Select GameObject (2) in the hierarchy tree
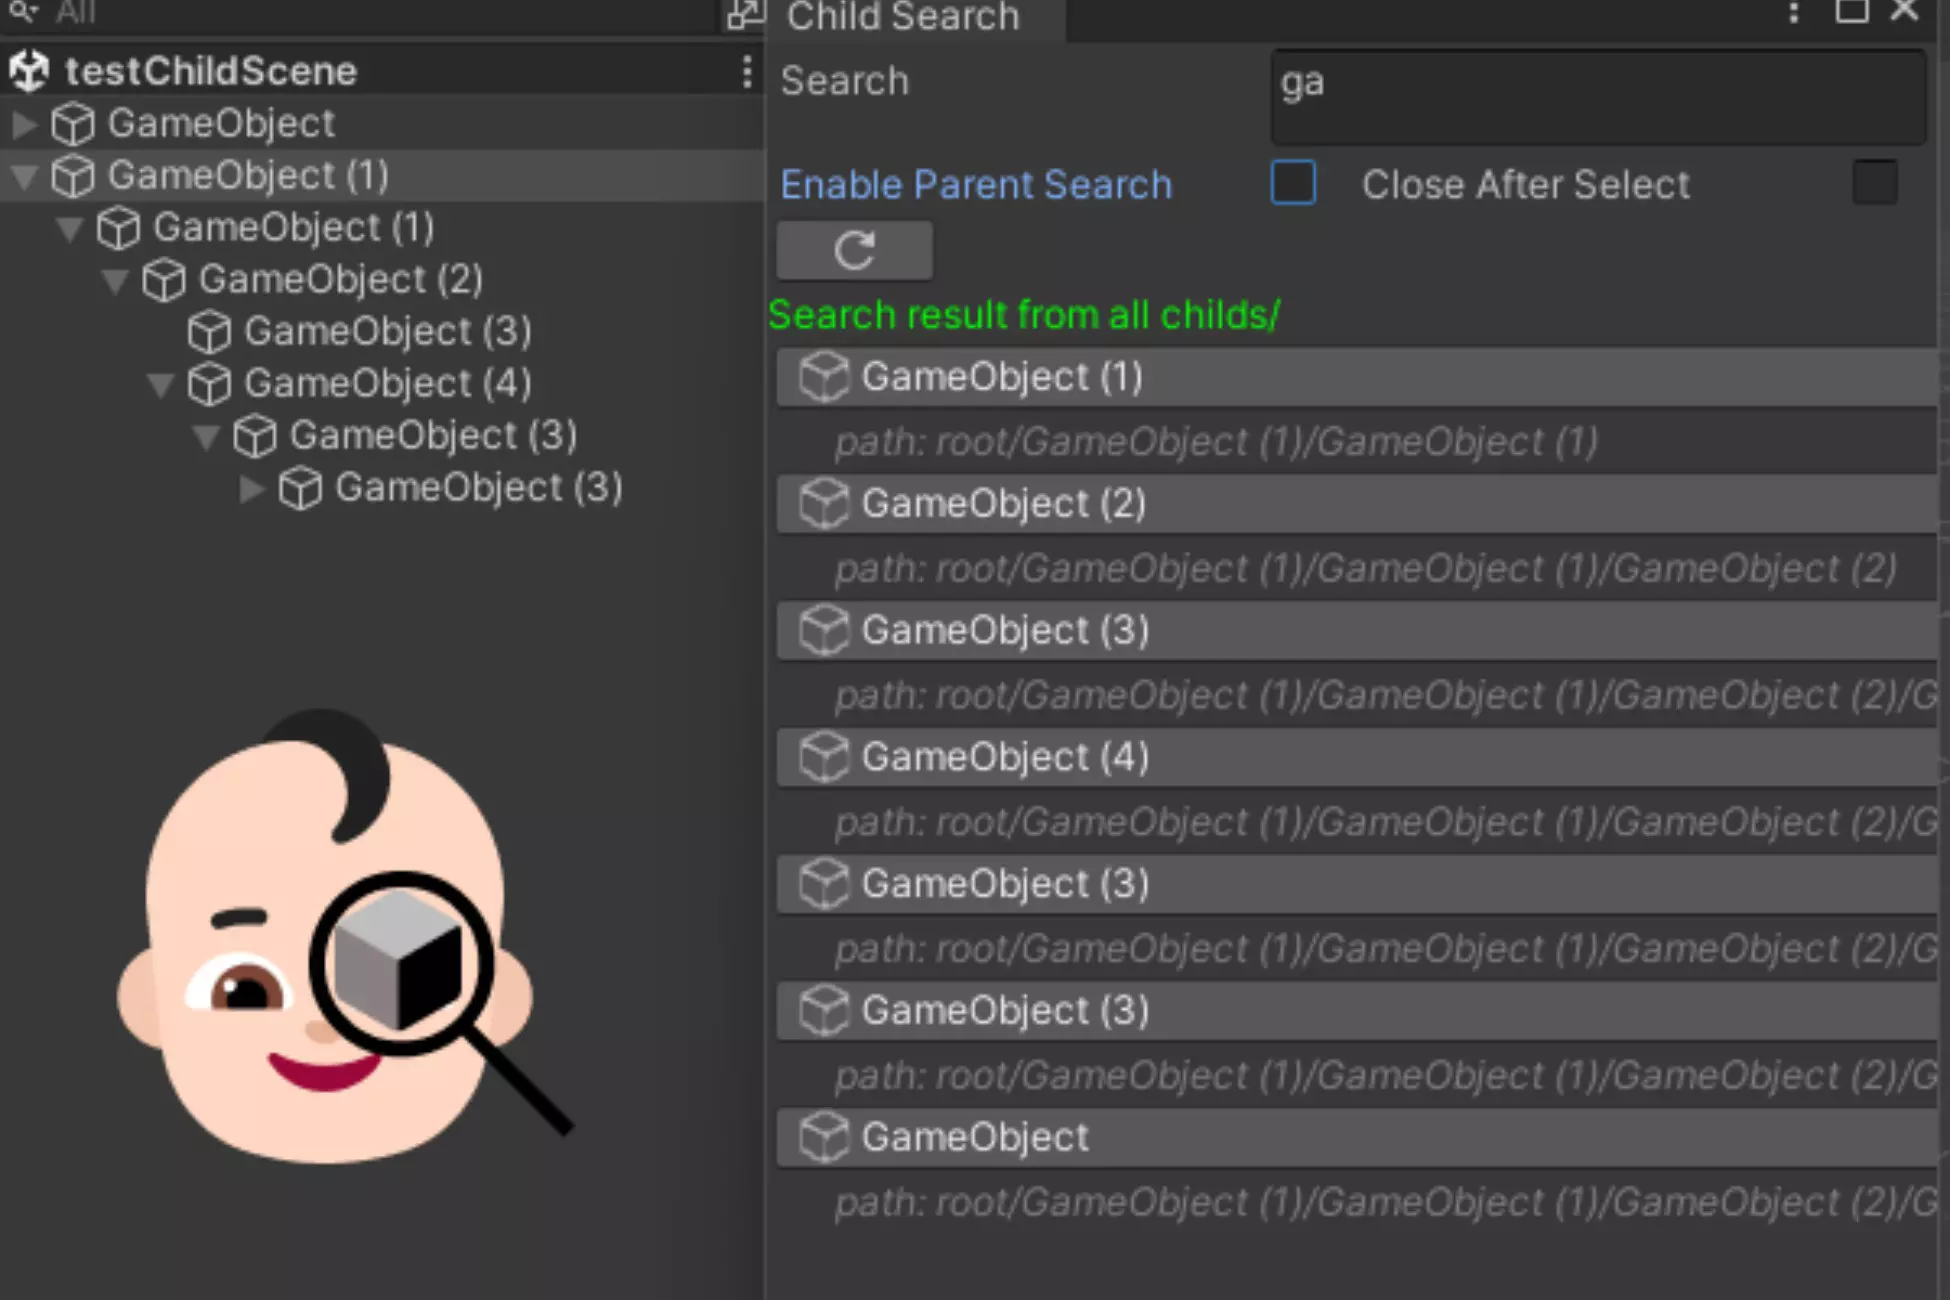Image resolution: width=1950 pixels, height=1300 pixels. click(x=340, y=280)
